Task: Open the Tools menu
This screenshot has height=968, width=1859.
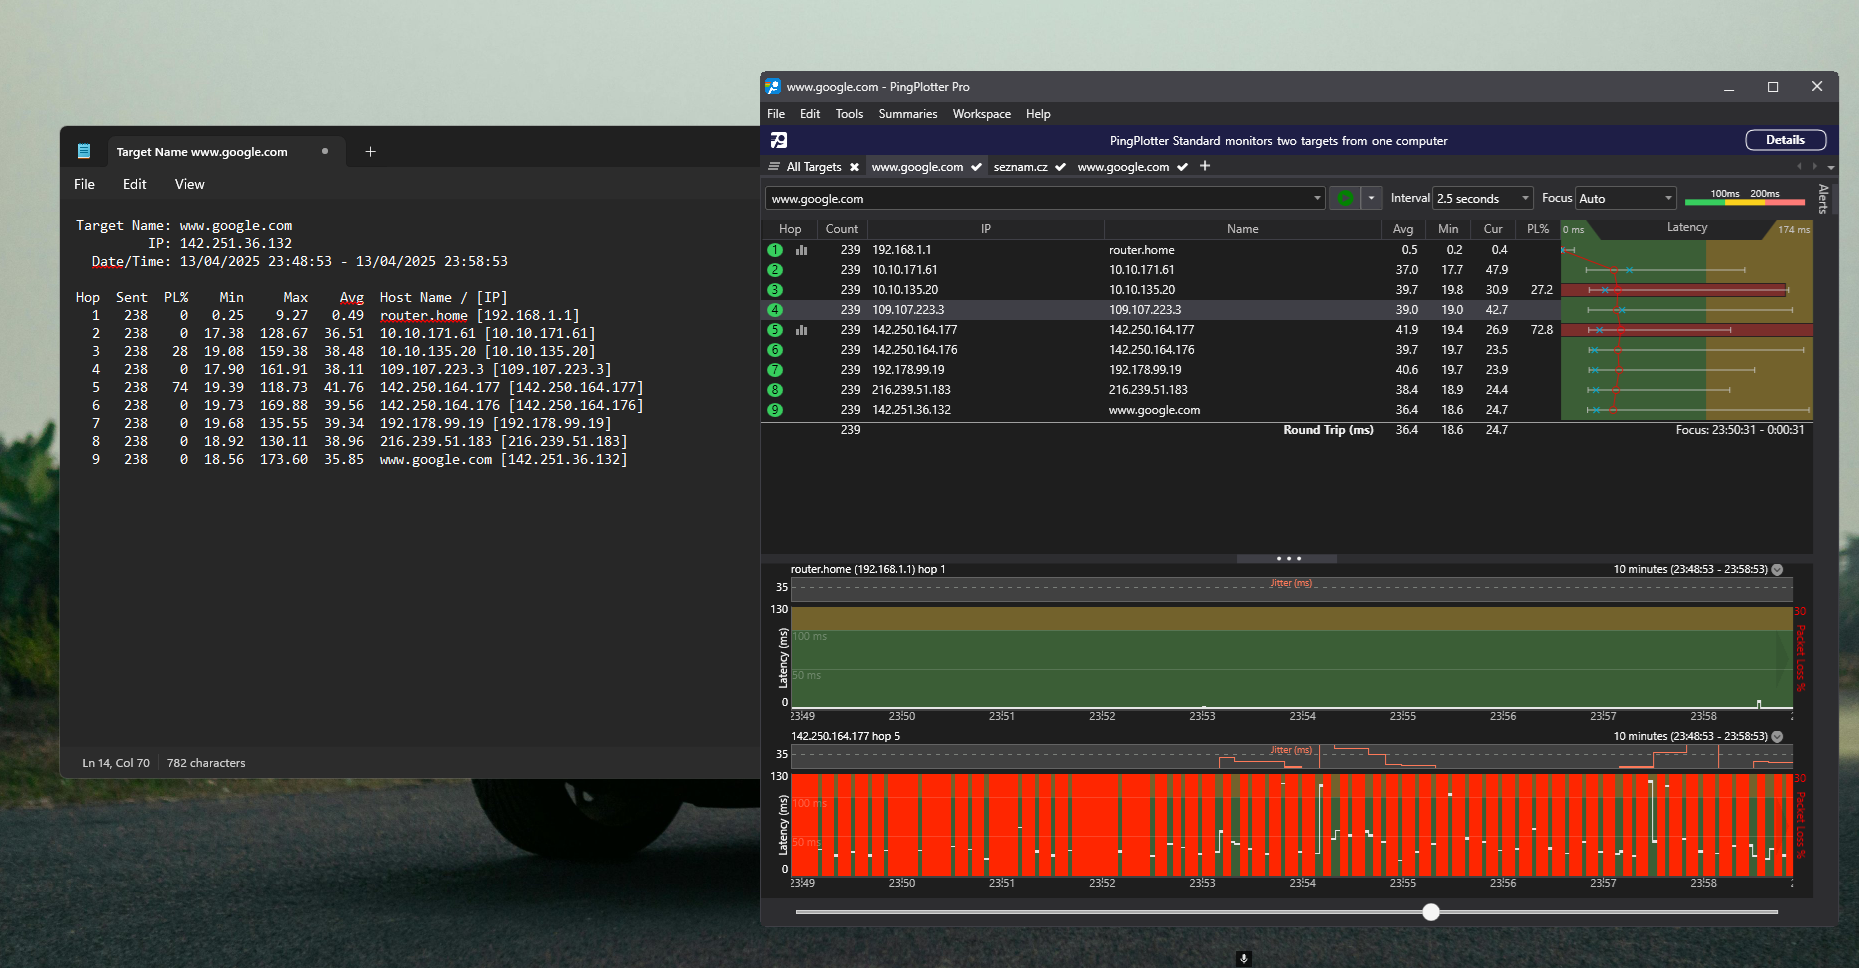Action: [849, 114]
